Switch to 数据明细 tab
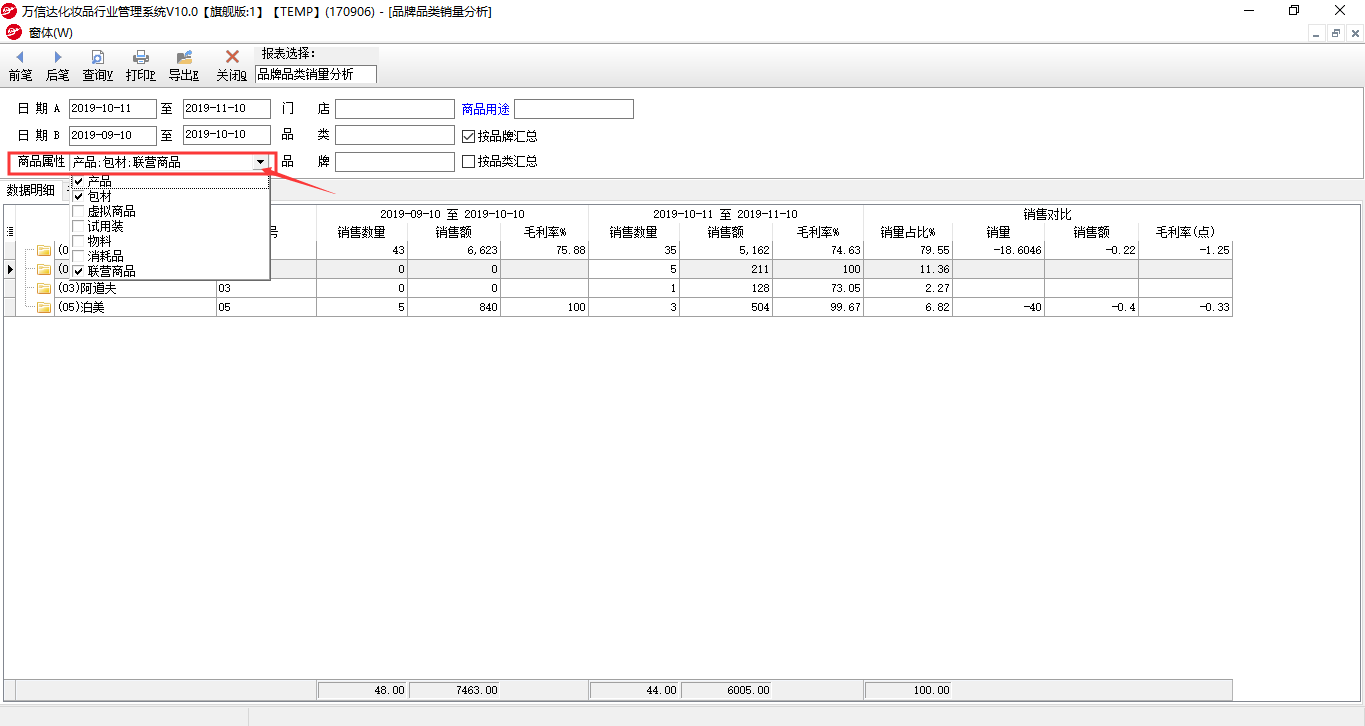The height and width of the screenshot is (726, 1365). click(31, 190)
